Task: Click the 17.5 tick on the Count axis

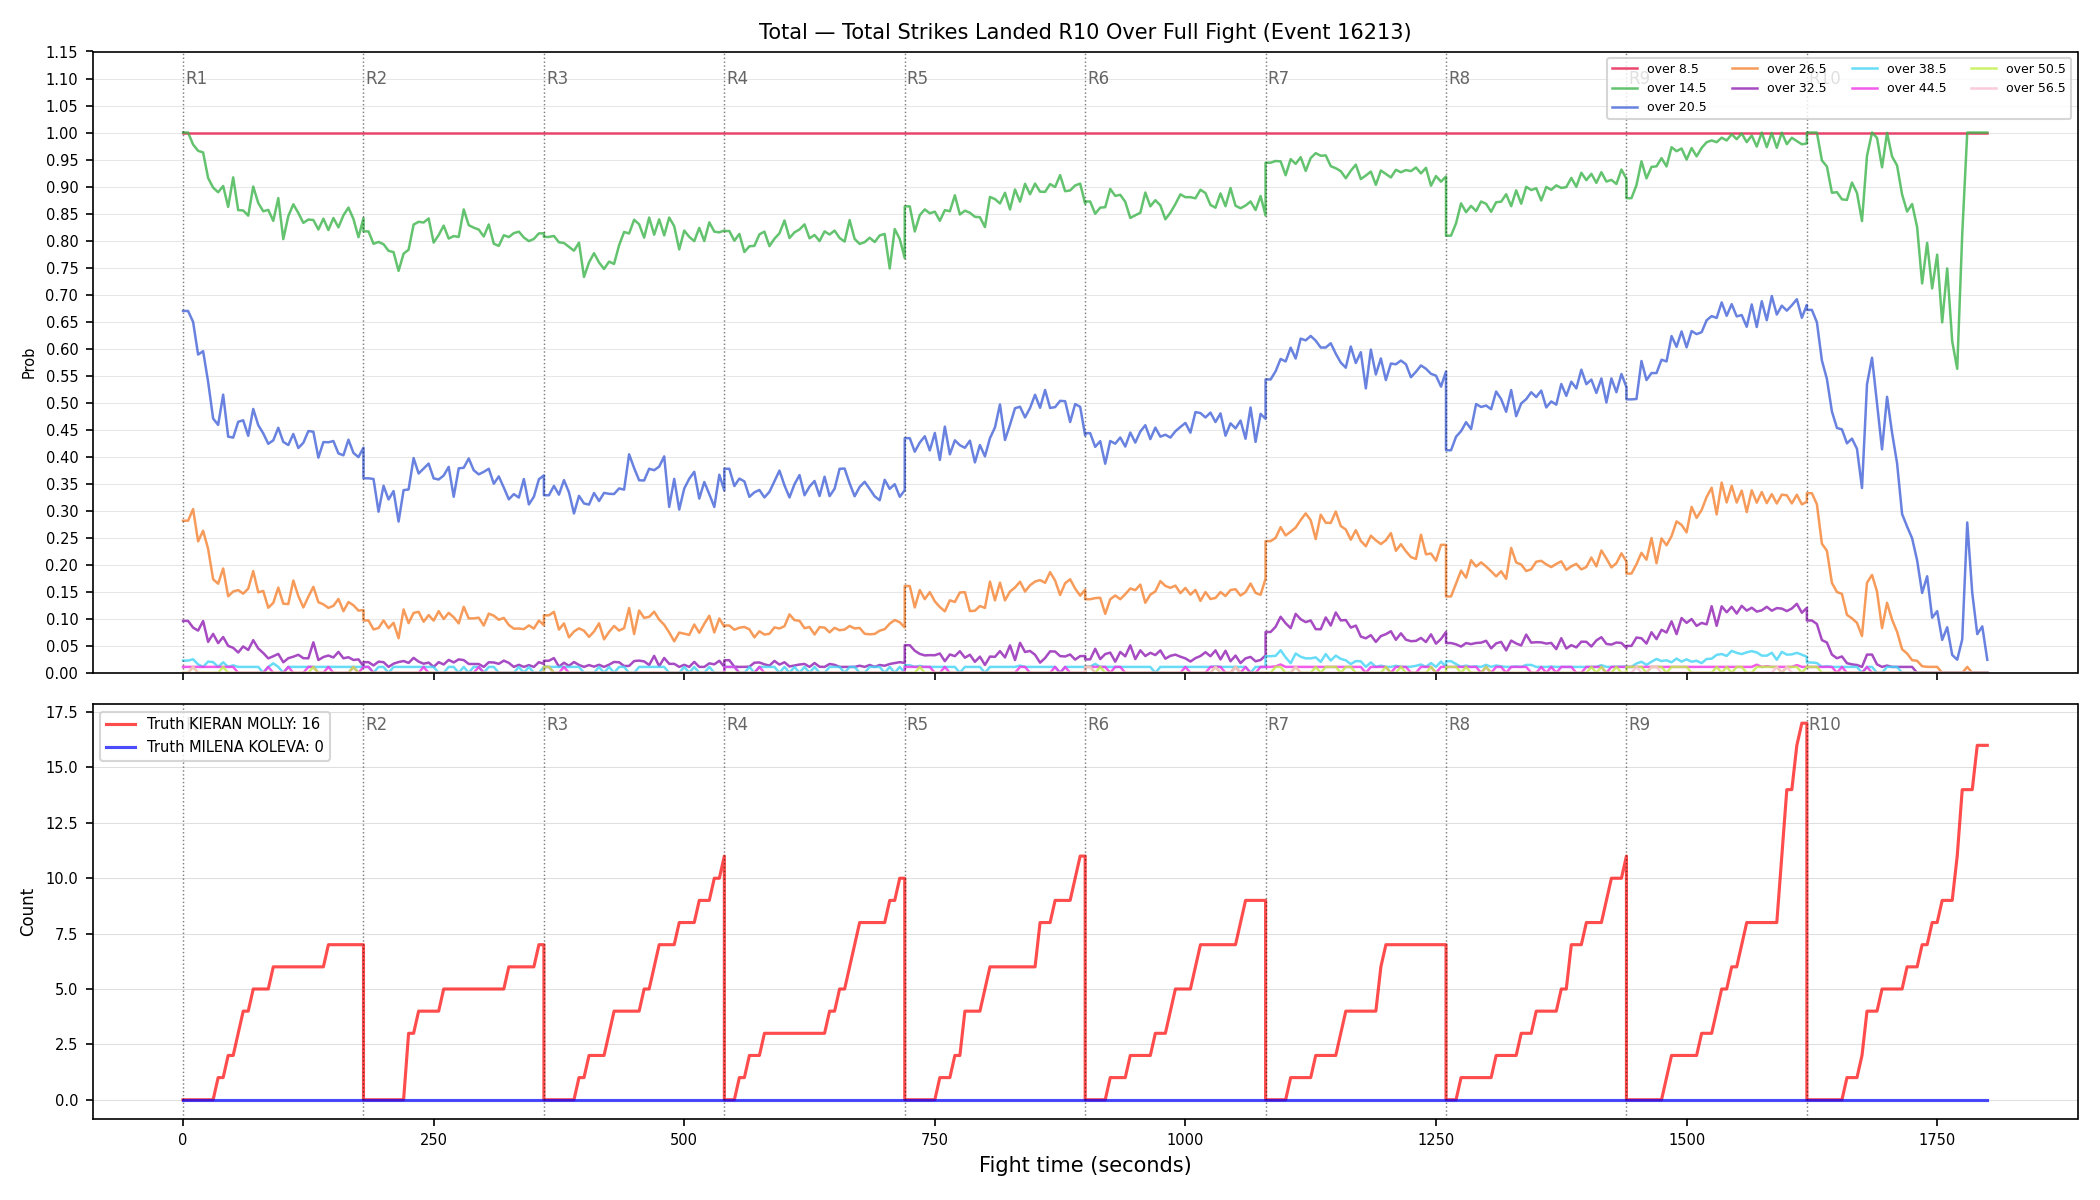Action: coord(62,712)
